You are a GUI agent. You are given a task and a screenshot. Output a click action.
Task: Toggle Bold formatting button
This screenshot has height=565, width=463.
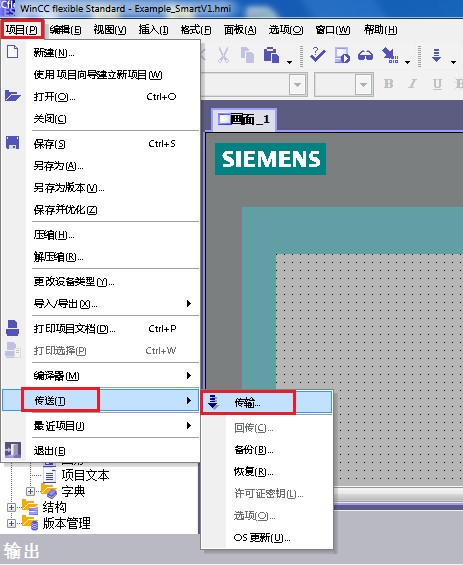388,84
